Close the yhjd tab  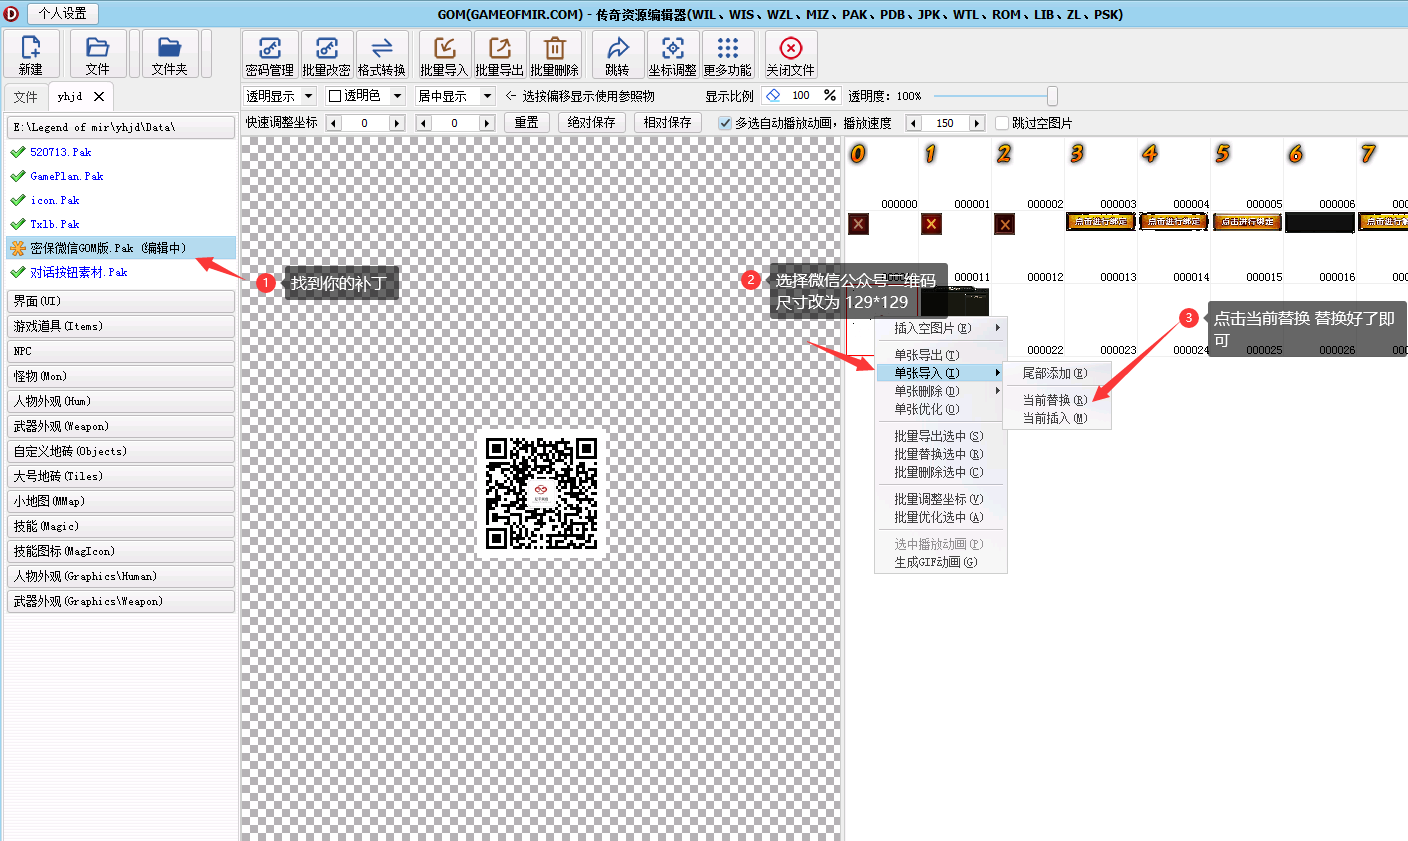pos(99,96)
